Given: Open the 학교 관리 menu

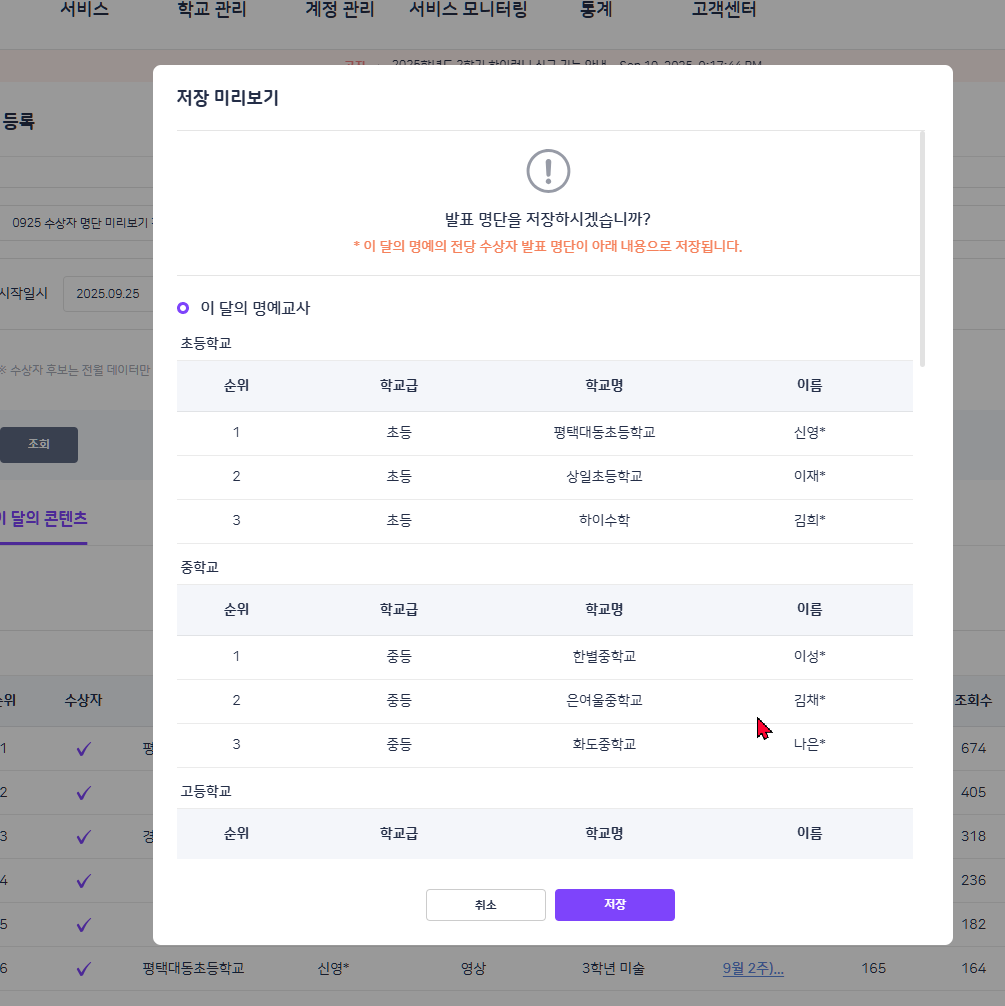Looking at the screenshot, I should 211,10.
